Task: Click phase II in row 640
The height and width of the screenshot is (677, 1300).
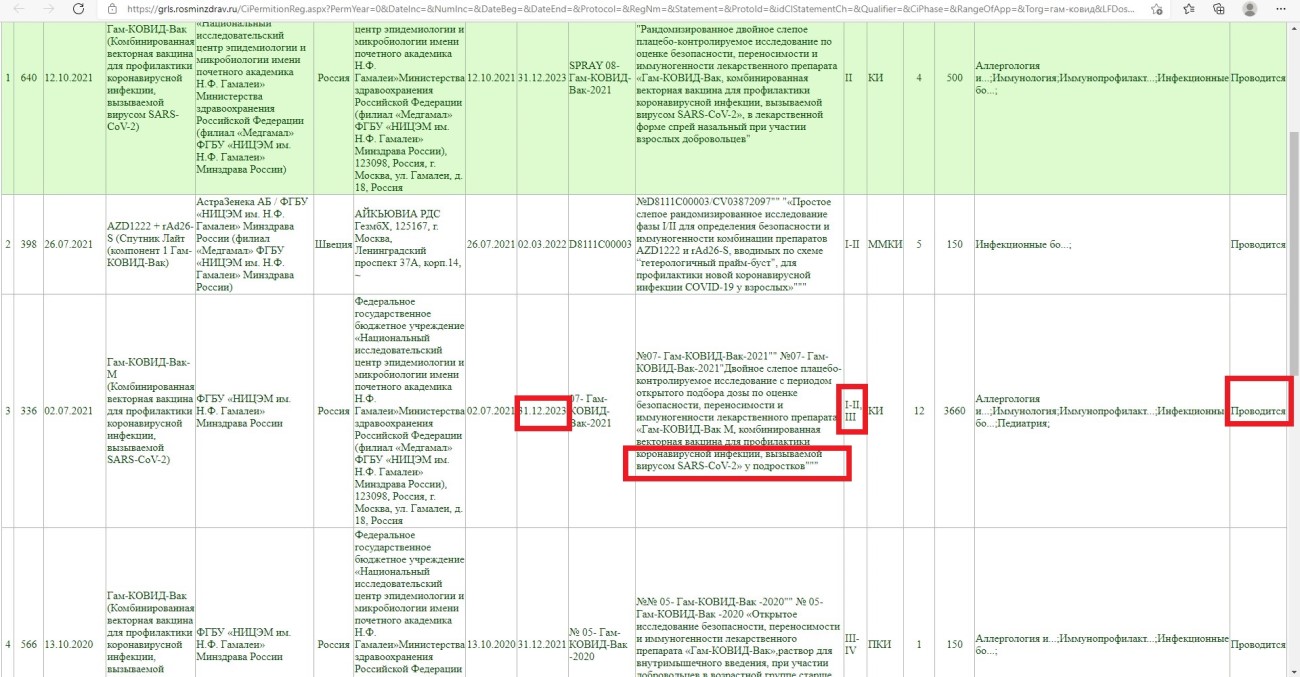Action: coord(849,77)
